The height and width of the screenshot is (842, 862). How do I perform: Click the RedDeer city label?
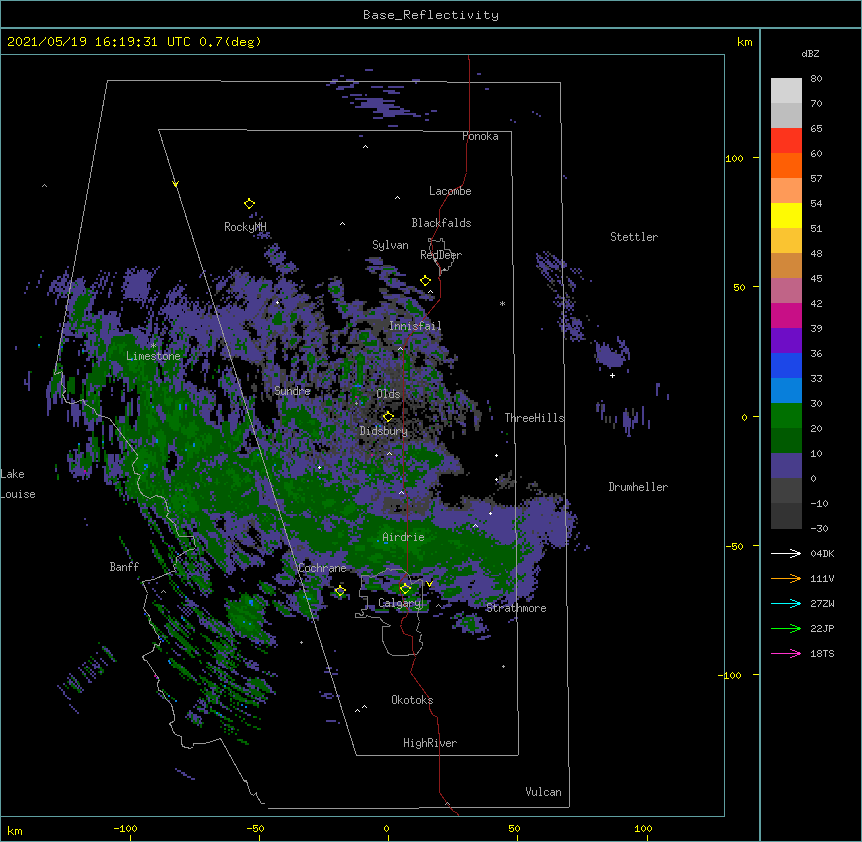point(441,255)
